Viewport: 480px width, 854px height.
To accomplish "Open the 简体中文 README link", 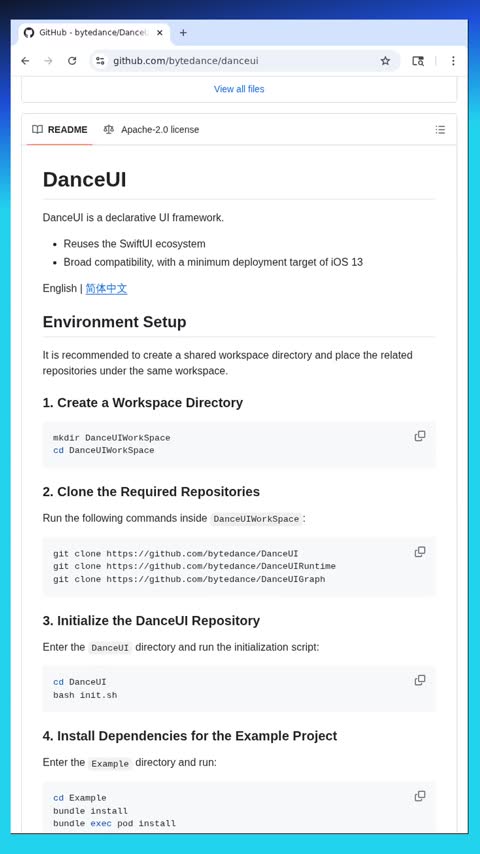I will pyautogui.click(x=106, y=288).
